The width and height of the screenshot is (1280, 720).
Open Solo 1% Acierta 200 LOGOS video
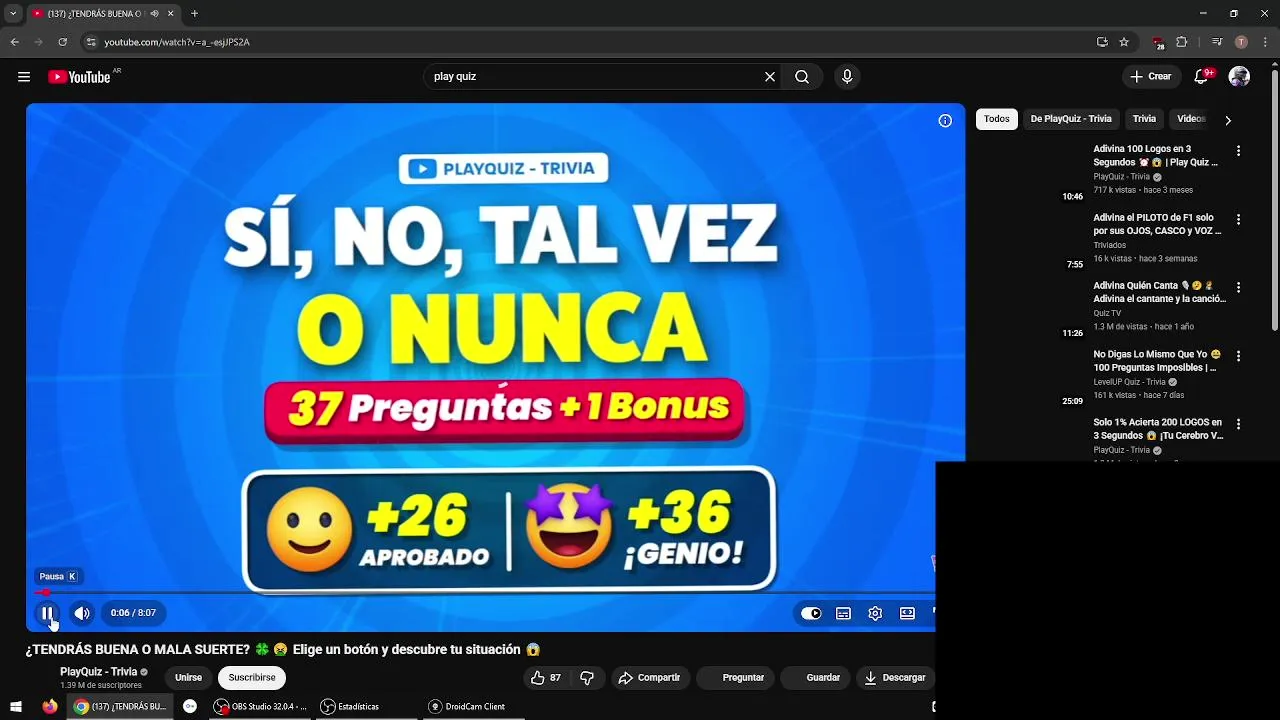coord(1158,429)
